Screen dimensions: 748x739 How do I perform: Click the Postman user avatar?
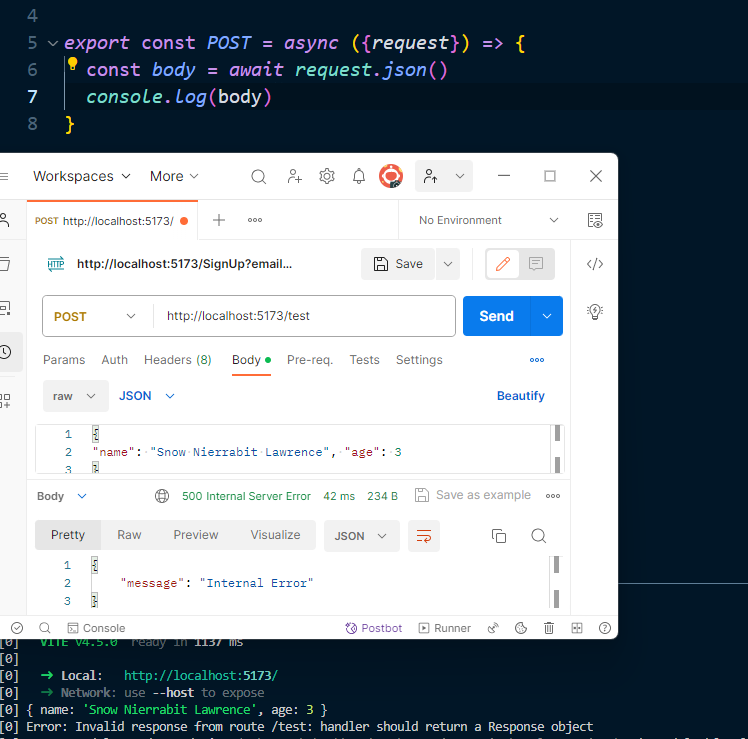pyautogui.click(x=391, y=176)
